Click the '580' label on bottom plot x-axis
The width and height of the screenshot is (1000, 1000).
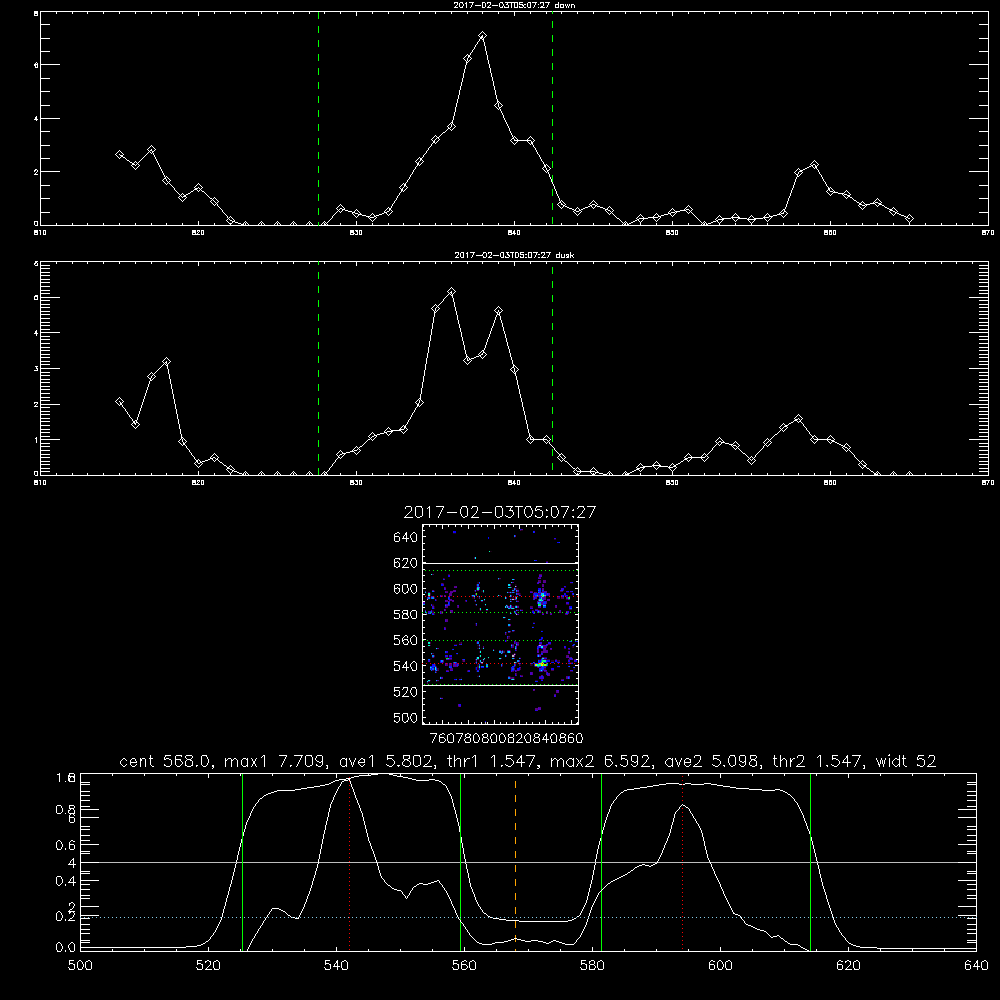[592, 965]
